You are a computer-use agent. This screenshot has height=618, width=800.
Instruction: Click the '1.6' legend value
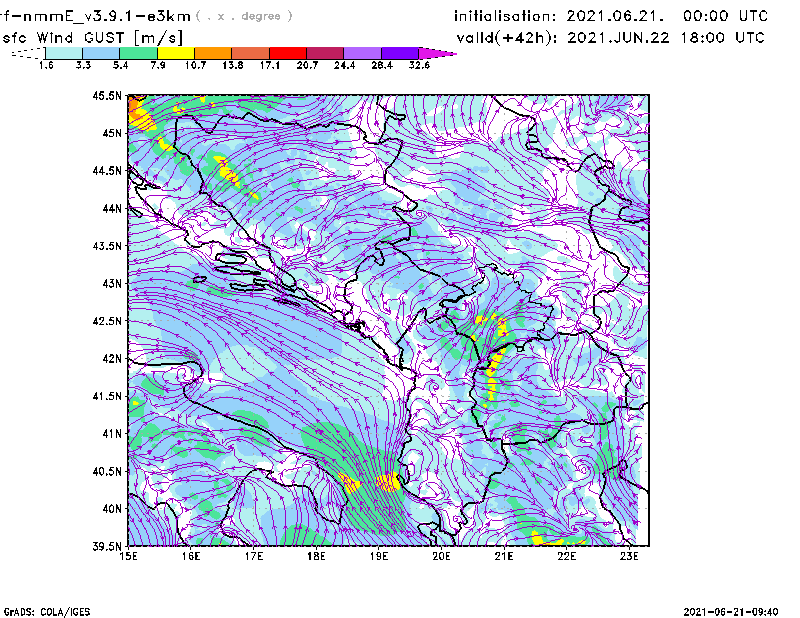[46, 65]
